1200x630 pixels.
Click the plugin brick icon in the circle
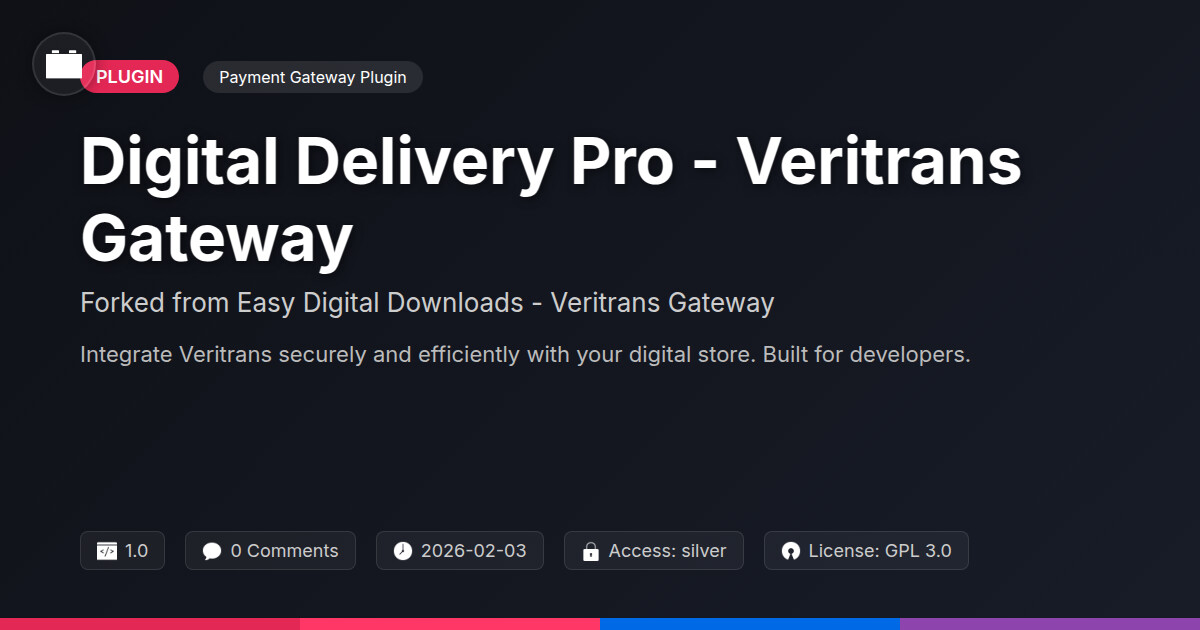[x=64, y=64]
